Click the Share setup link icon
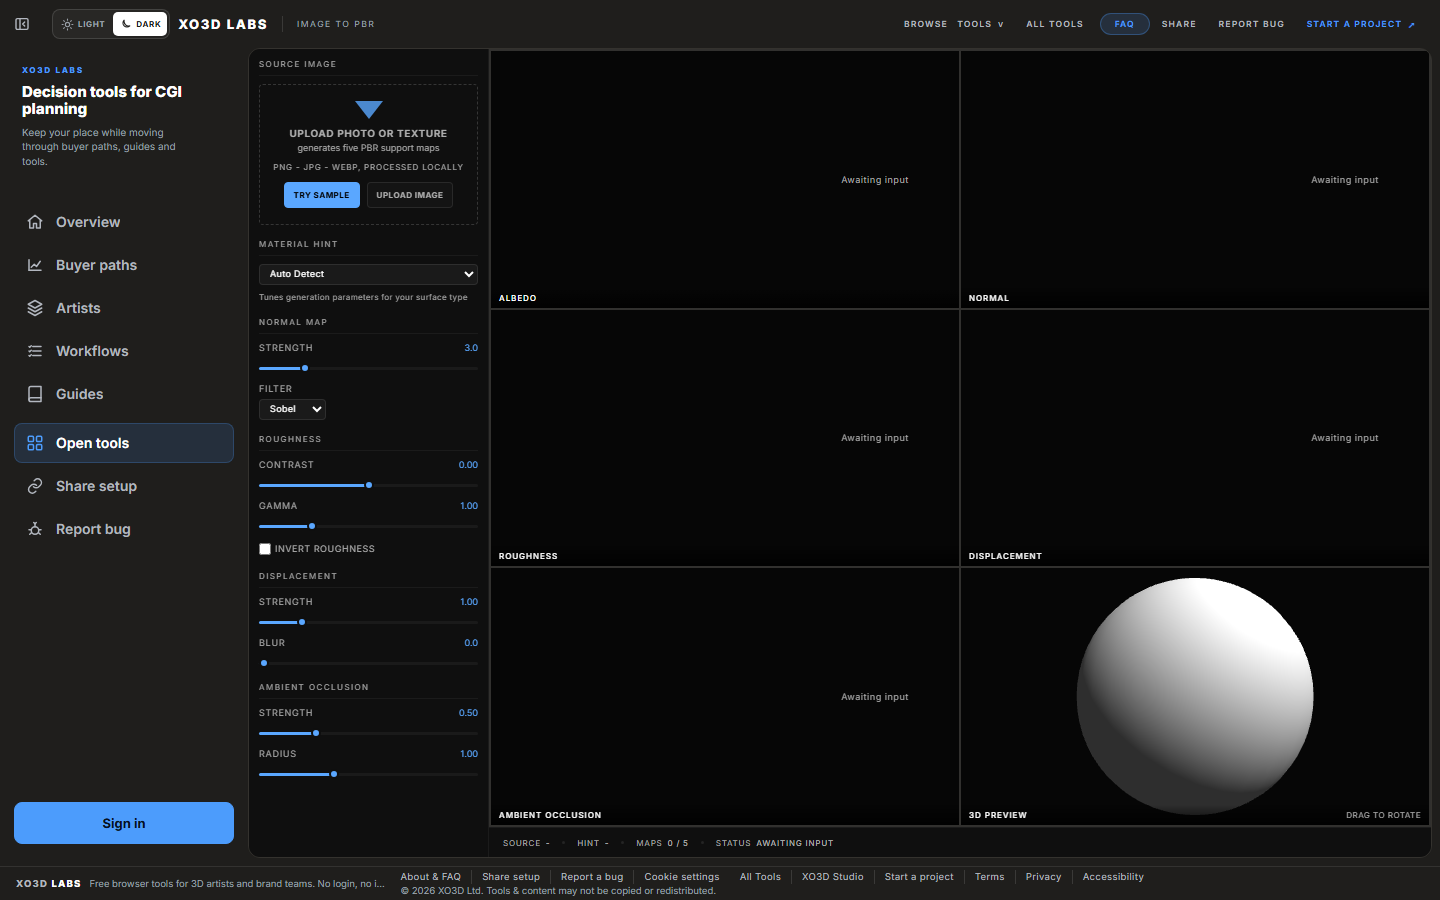 click(35, 486)
